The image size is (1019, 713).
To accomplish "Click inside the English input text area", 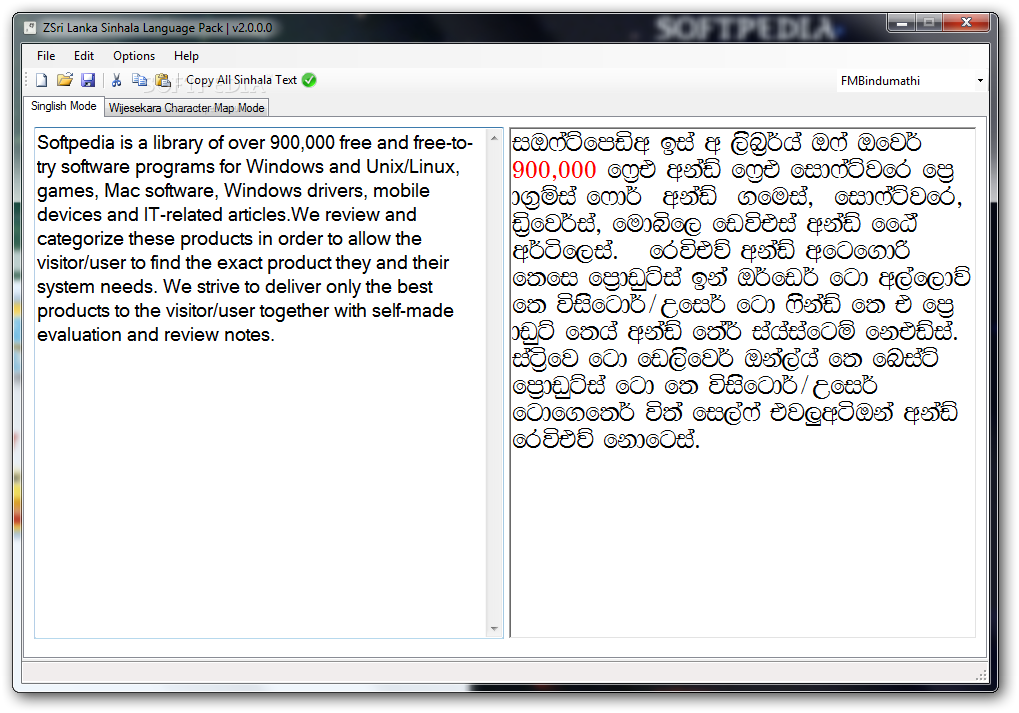I will click(x=261, y=383).
